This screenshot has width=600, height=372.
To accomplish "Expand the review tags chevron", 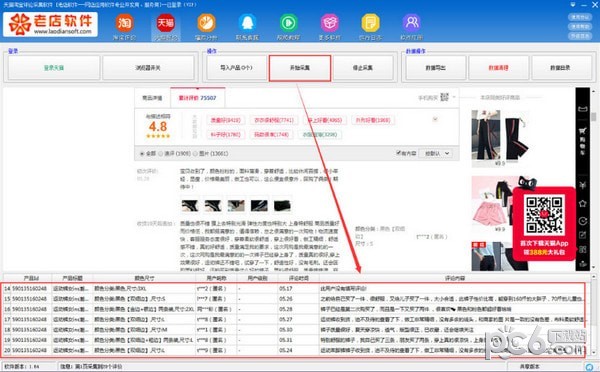I will [435, 119].
